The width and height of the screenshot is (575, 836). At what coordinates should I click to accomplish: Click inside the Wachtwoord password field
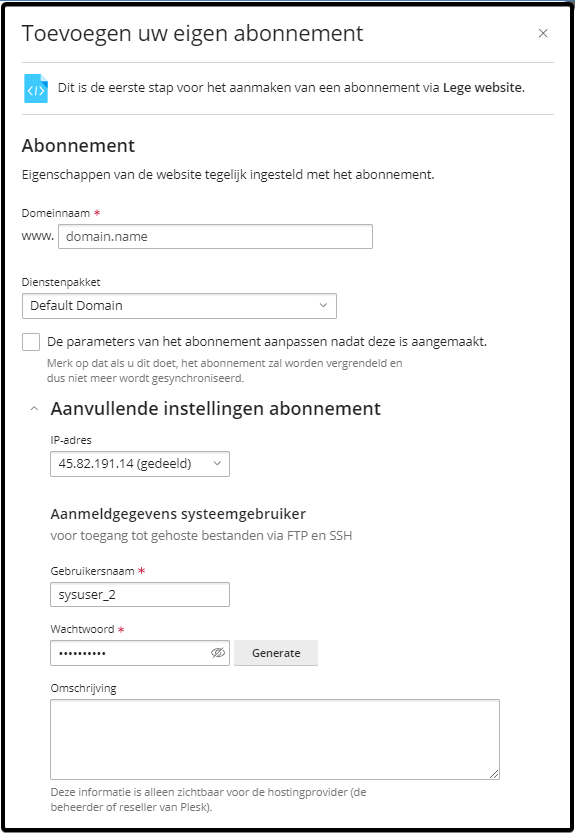click(129, 653)
